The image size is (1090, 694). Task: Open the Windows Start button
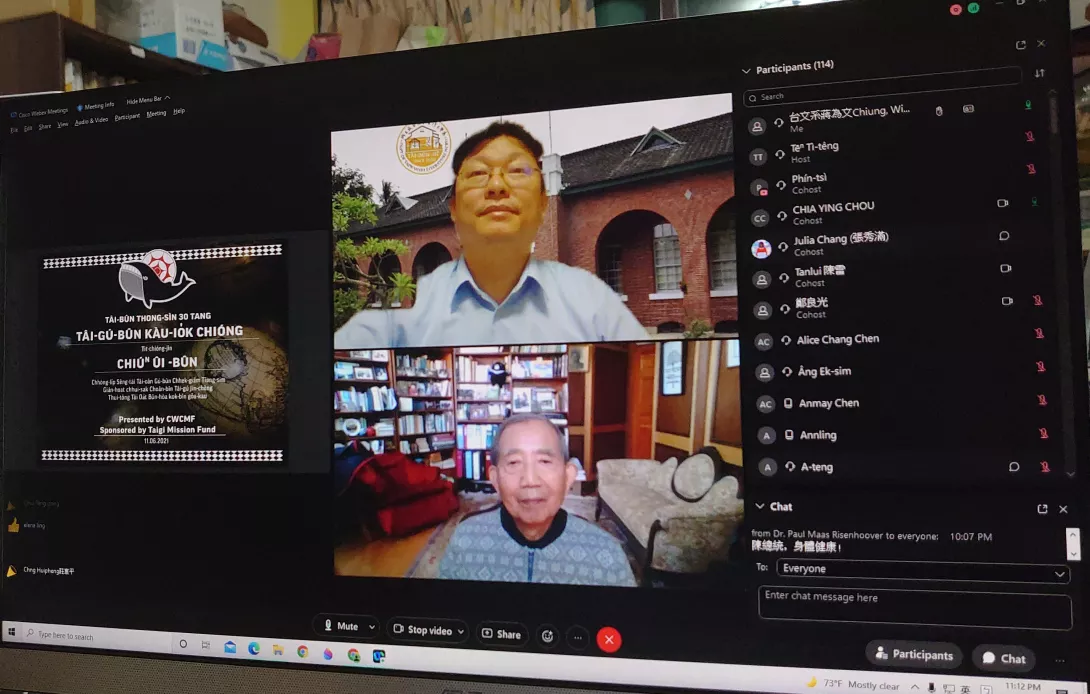click(11, 631)
